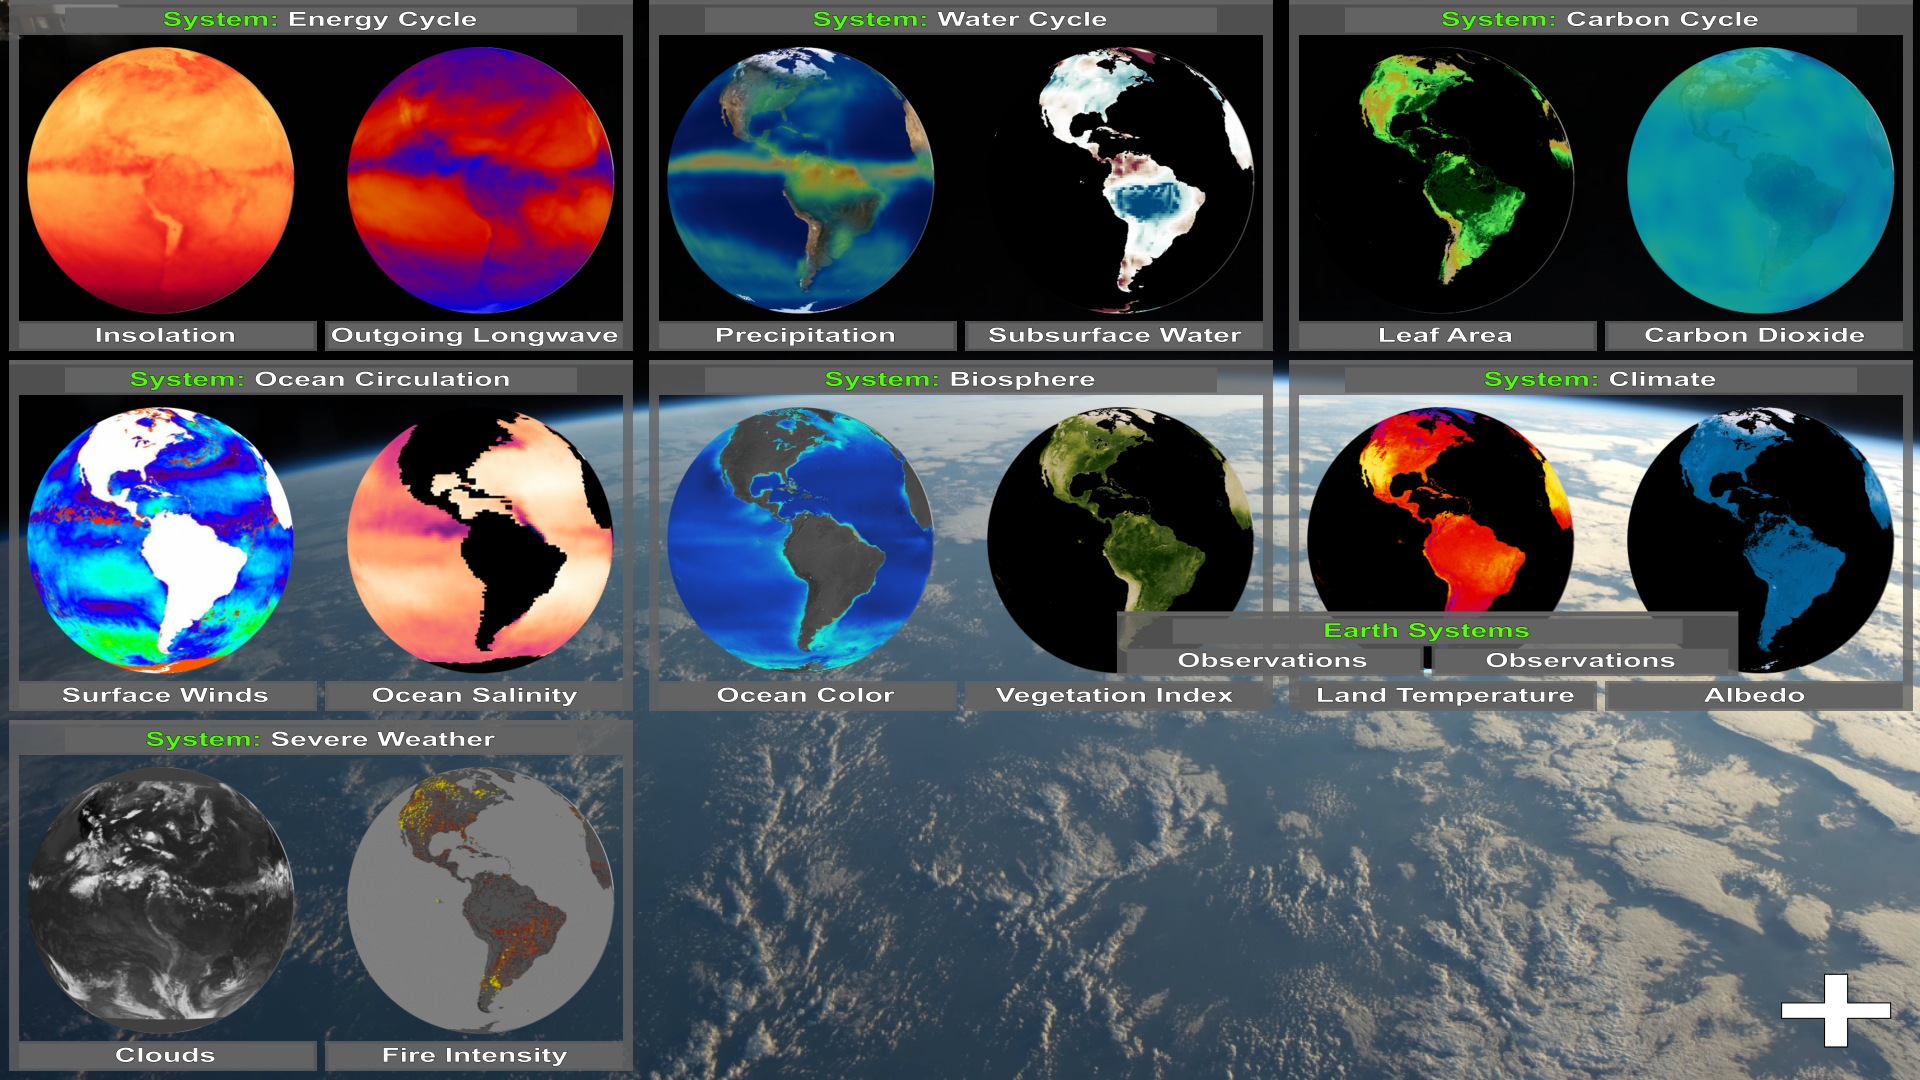The height and width of the screenshot is (1080, 1920).
Task: Select the System: Ocean Circulation header
Action: (x=321, y=379)
